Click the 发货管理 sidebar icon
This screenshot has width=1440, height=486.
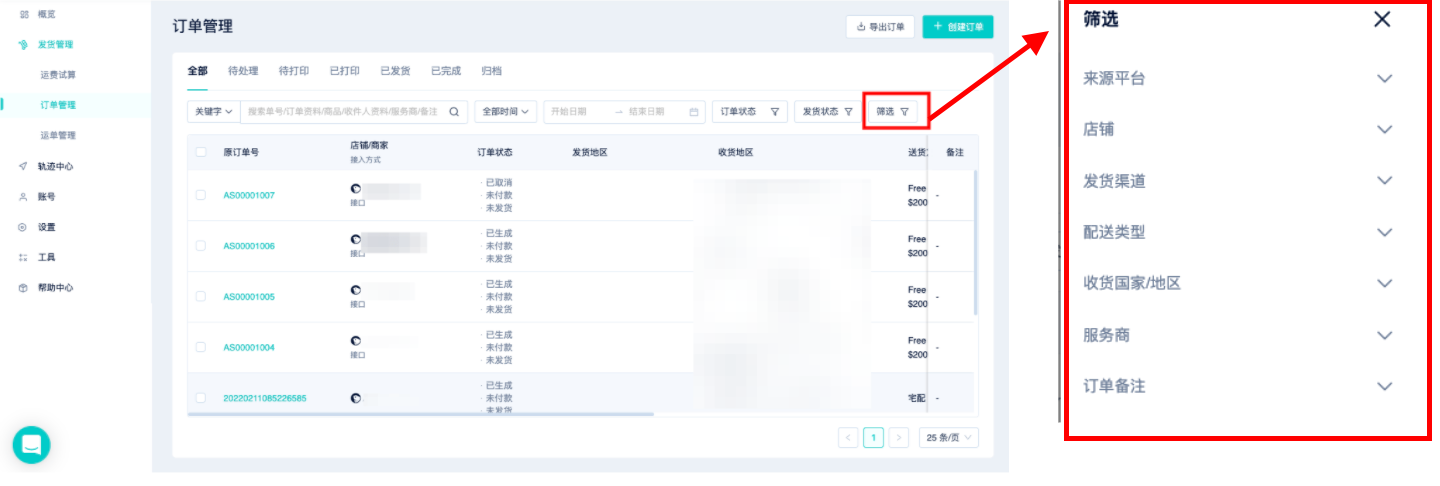tap(24, 44)
